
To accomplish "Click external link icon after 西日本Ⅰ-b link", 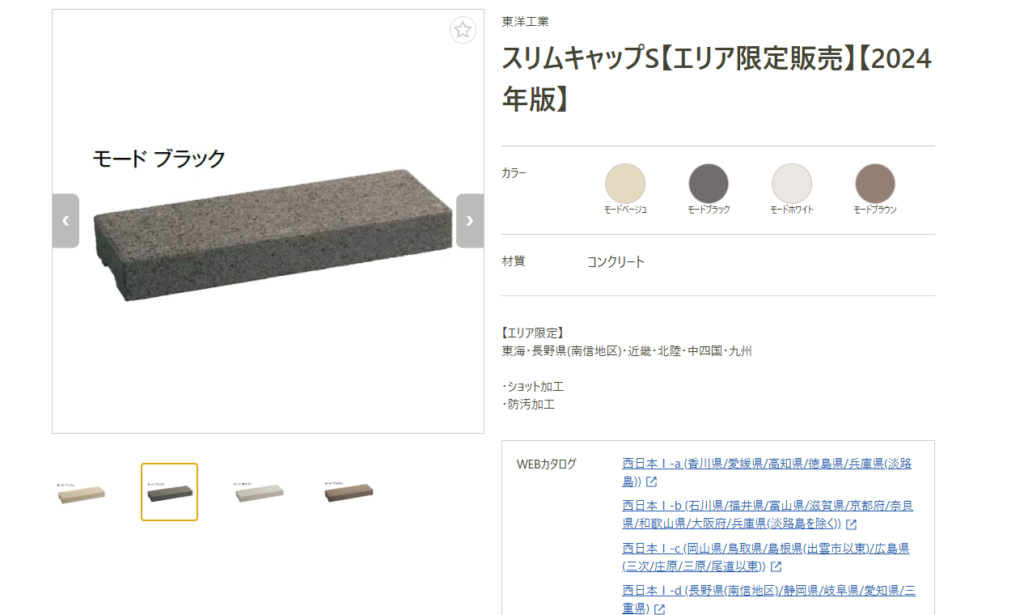I will (851, 524).
